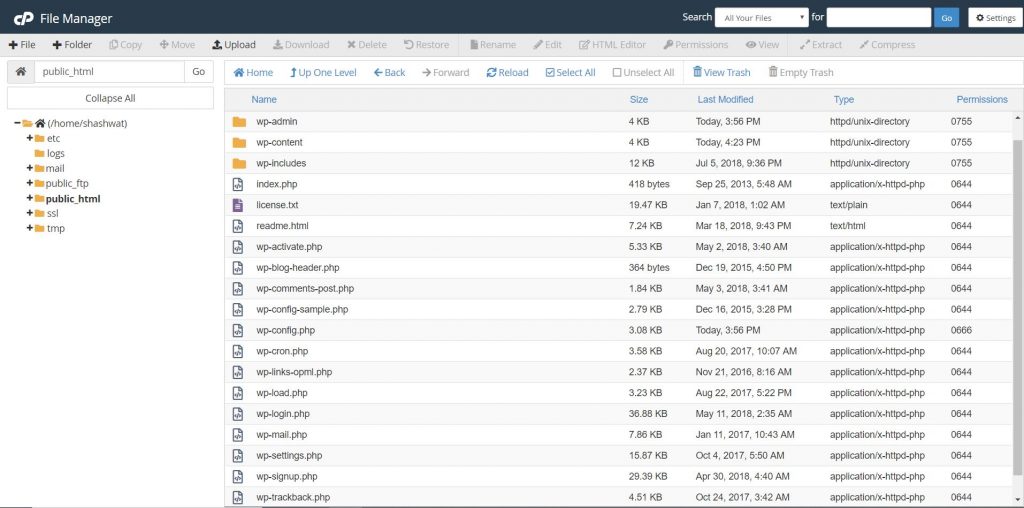Collapse the /home/shashwat root node

(x=18, y=123)
